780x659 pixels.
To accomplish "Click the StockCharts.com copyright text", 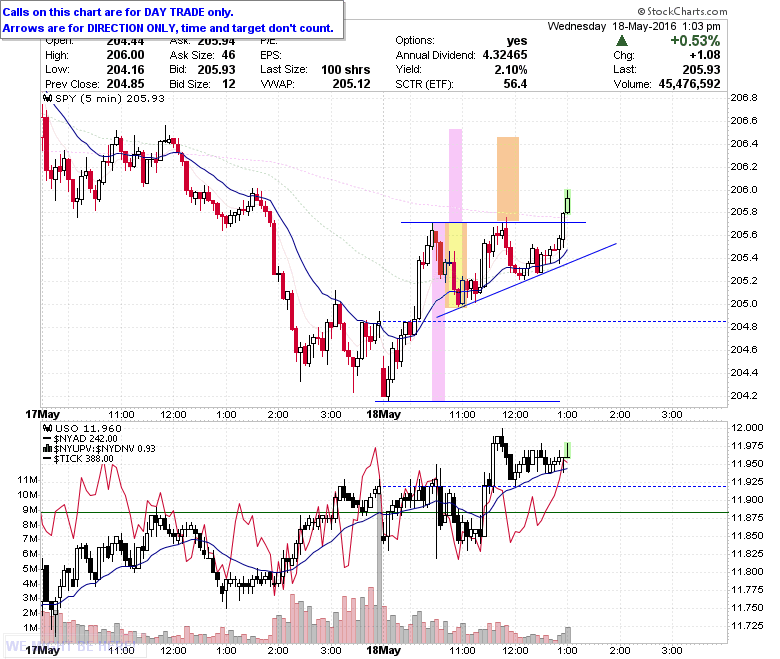I will pyautogui.click(x=682, y=11).
